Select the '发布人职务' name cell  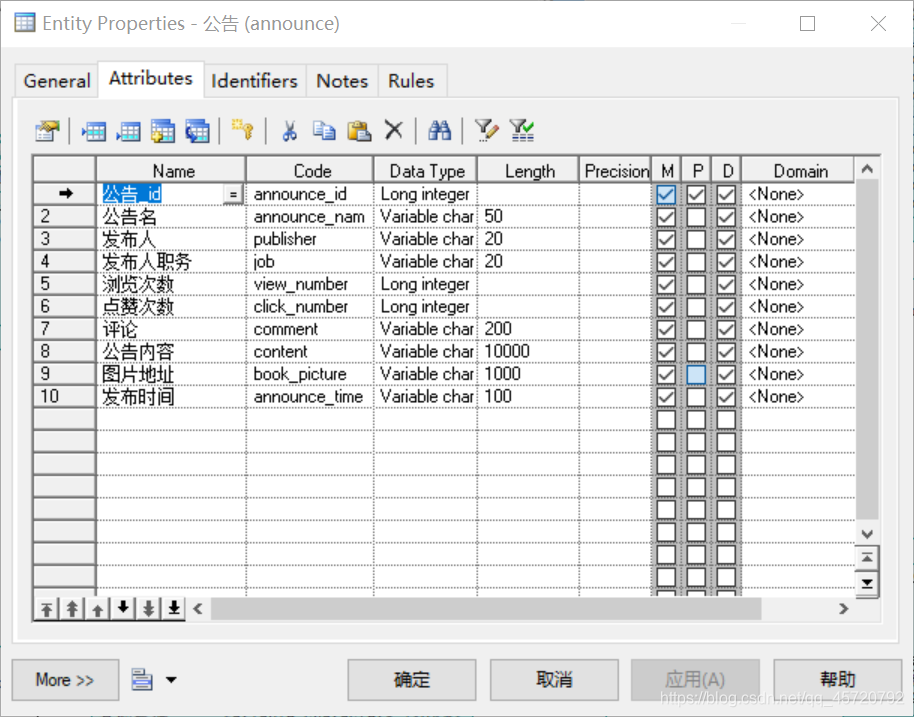[x=171, y=262]
